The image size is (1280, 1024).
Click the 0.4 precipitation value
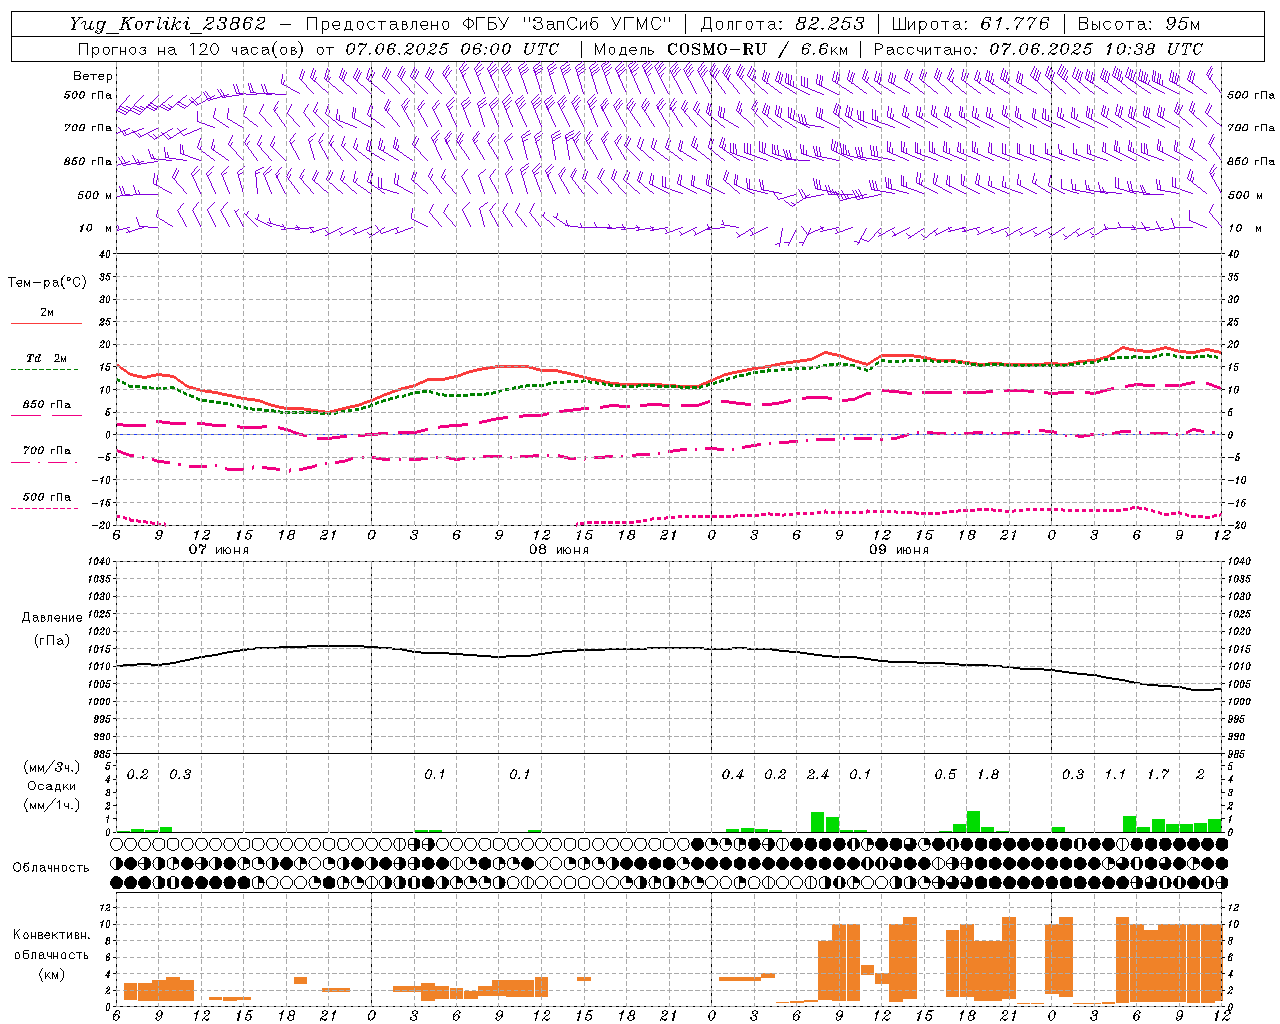coord(733,774)
